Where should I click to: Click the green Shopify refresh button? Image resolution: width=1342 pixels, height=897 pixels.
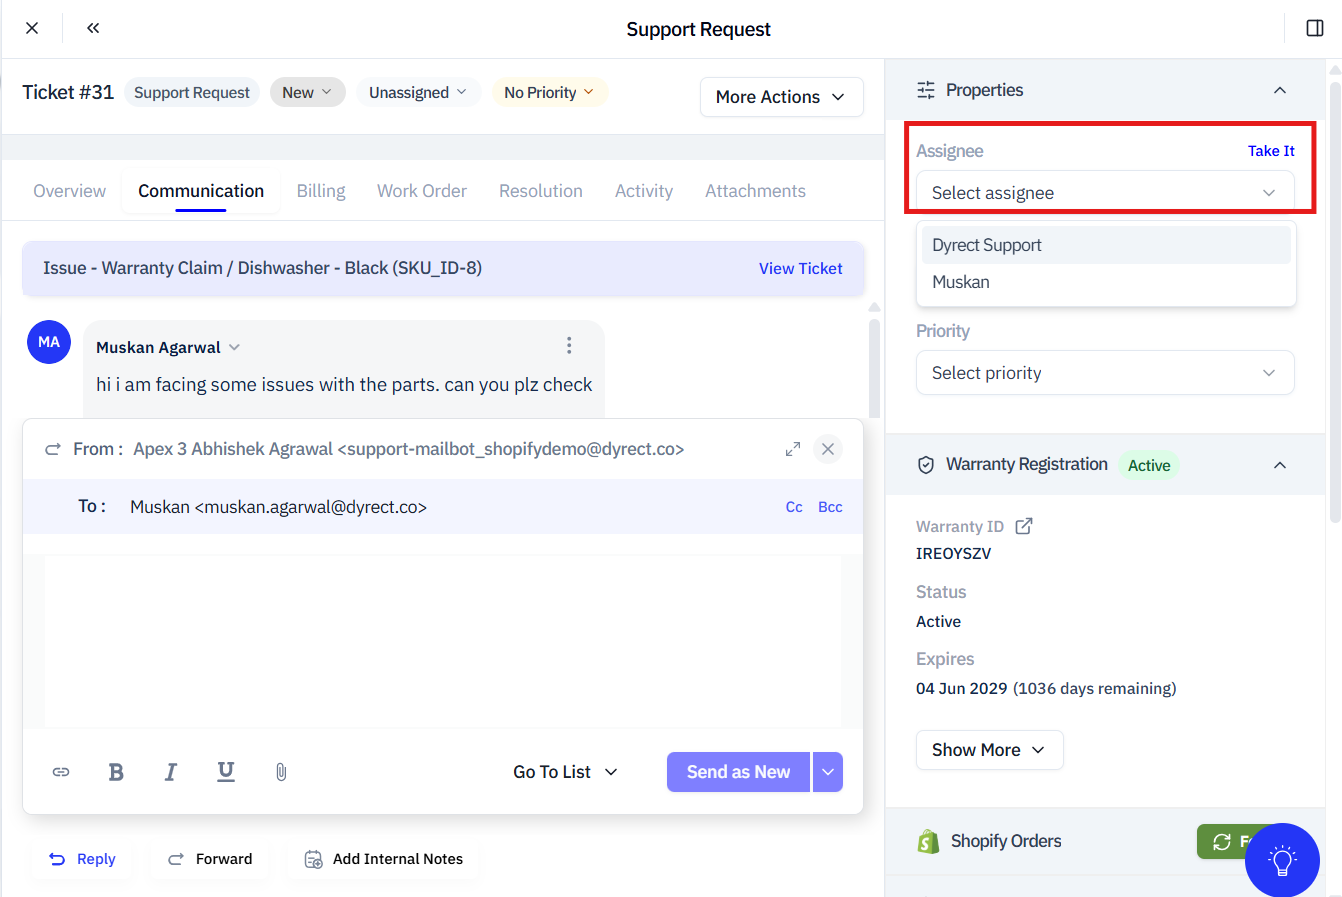pos(1223,842)
